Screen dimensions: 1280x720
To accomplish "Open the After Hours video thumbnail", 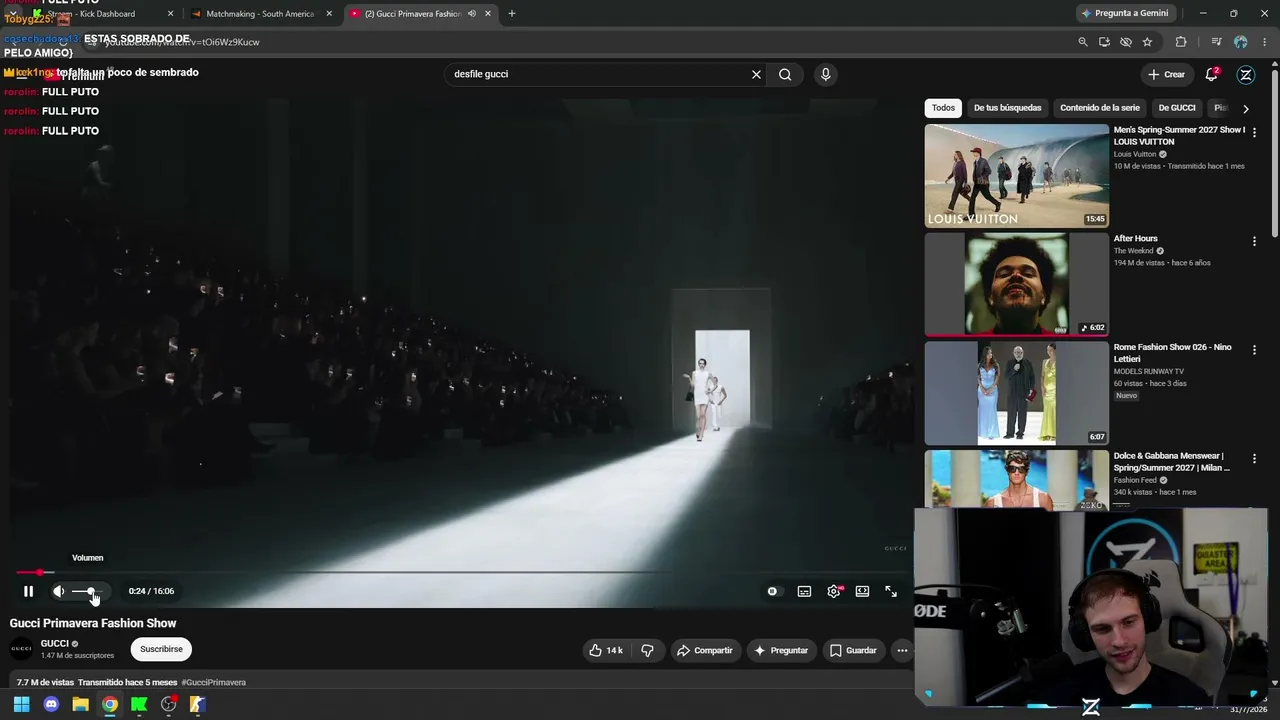I will click(1017, 284).
